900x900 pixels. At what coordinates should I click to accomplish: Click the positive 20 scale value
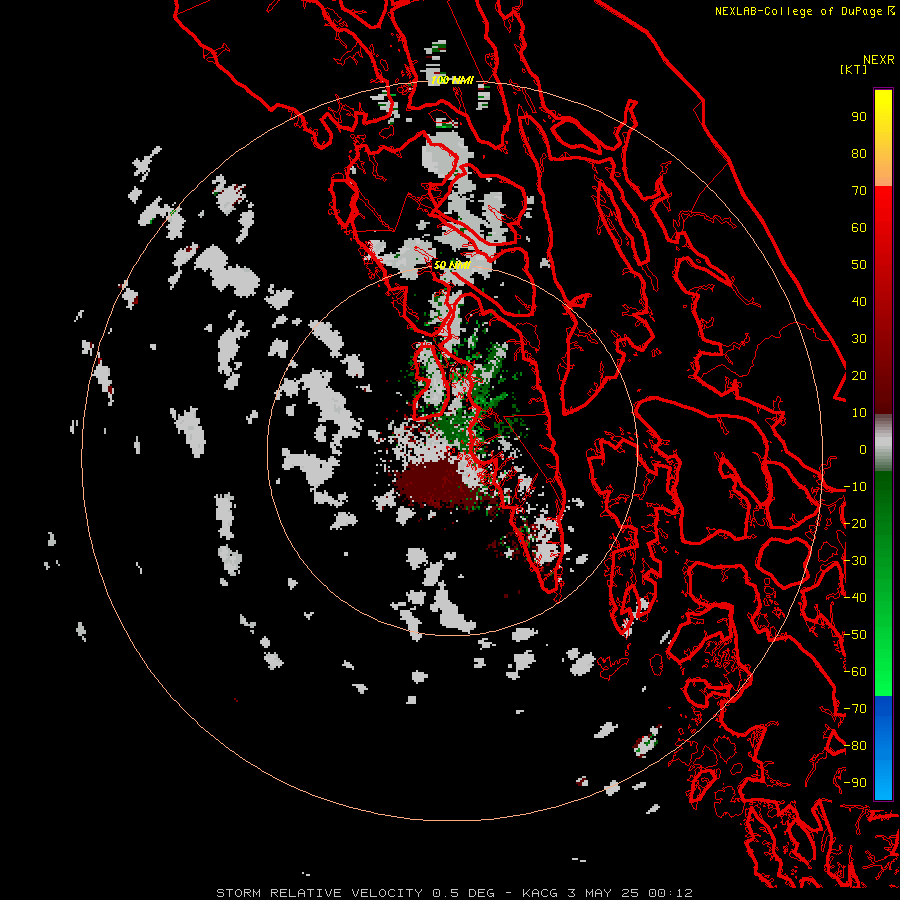(x=859, y=375)
